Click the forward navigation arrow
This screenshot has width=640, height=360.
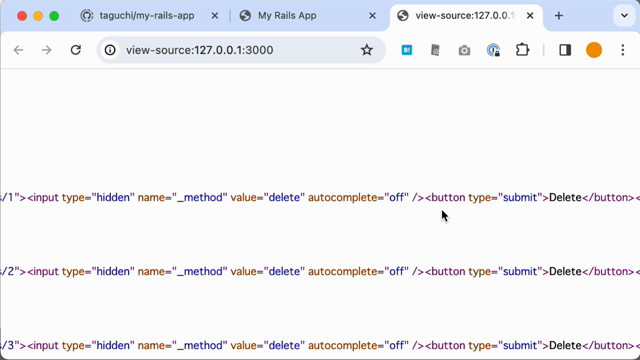[x=47, y=50]
